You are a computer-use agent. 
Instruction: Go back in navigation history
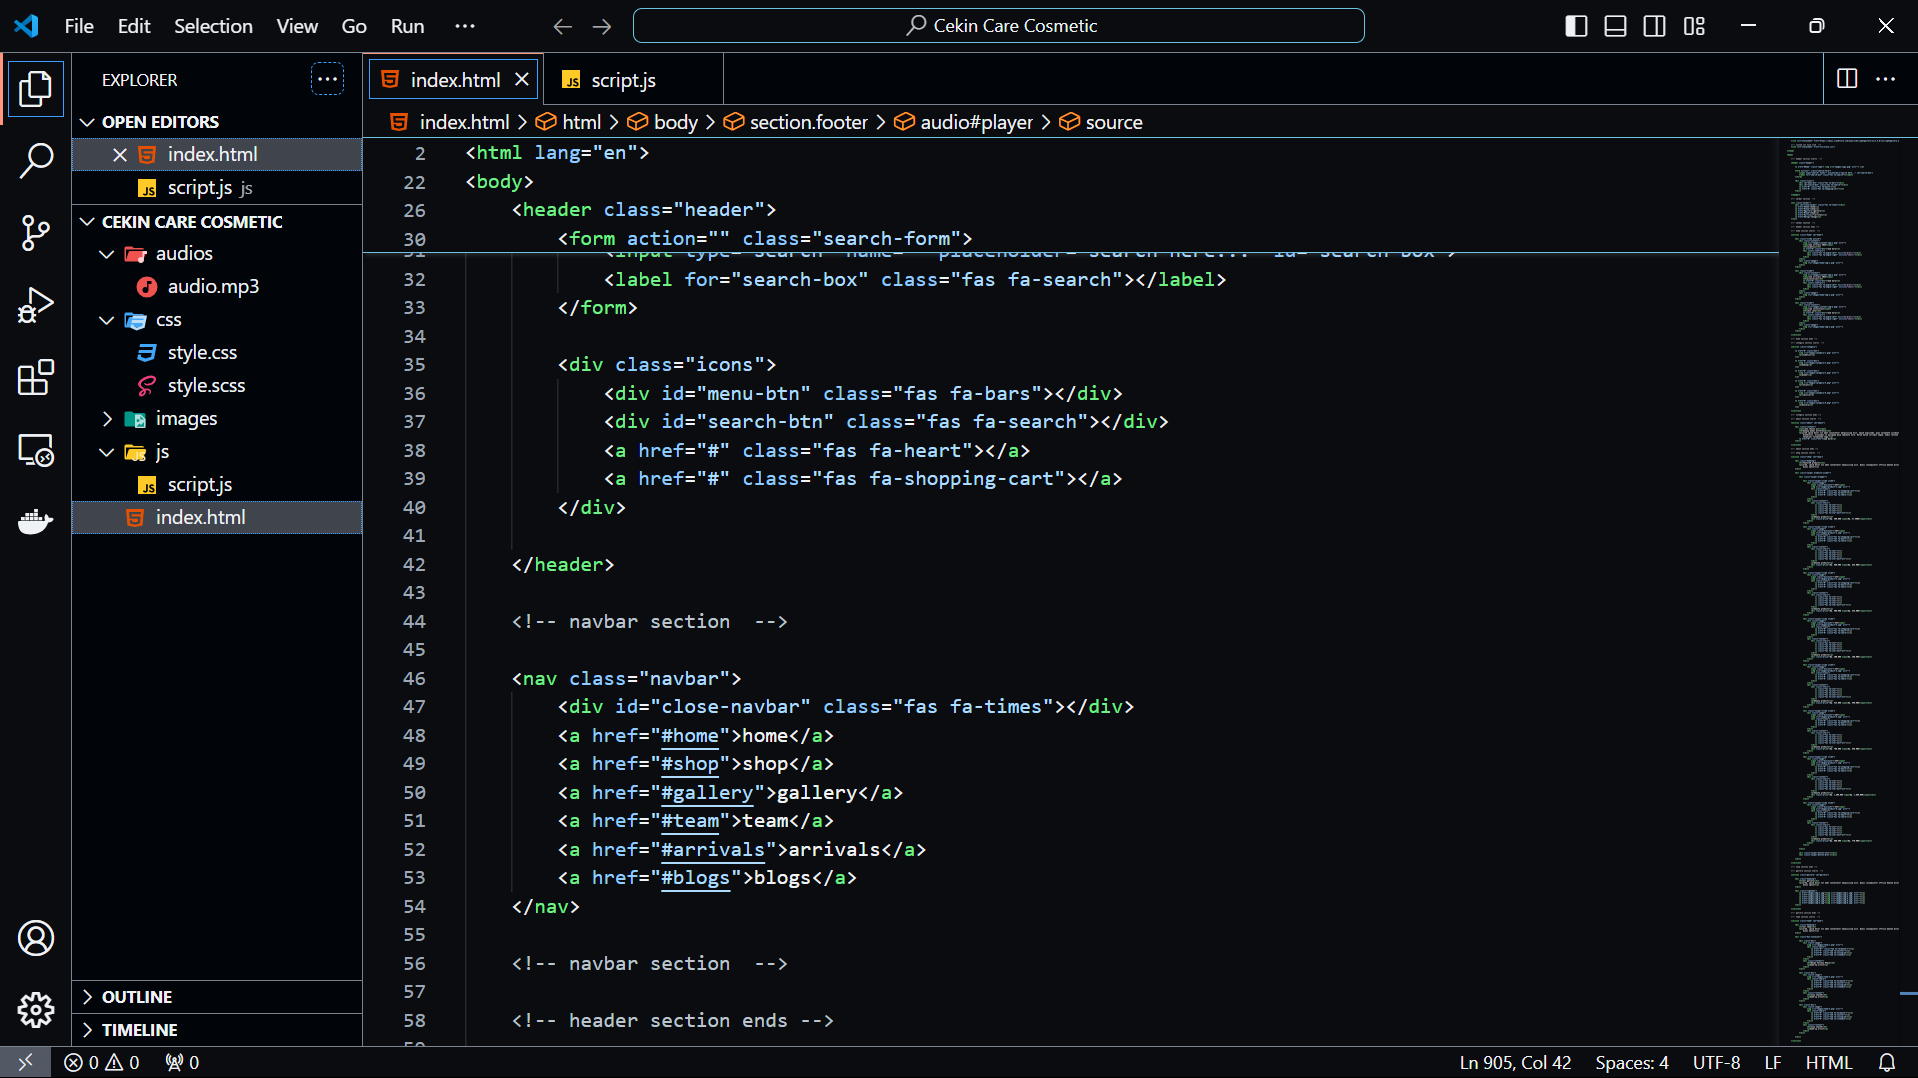tap(563, 26)
